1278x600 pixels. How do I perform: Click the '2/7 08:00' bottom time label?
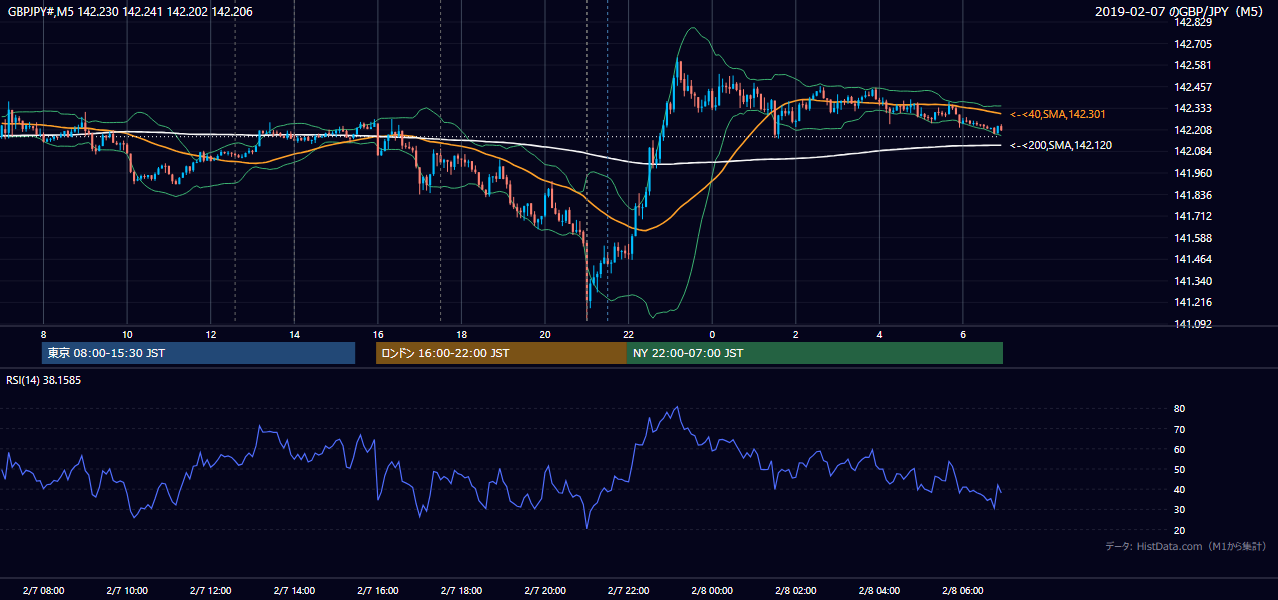coord(43,591)
